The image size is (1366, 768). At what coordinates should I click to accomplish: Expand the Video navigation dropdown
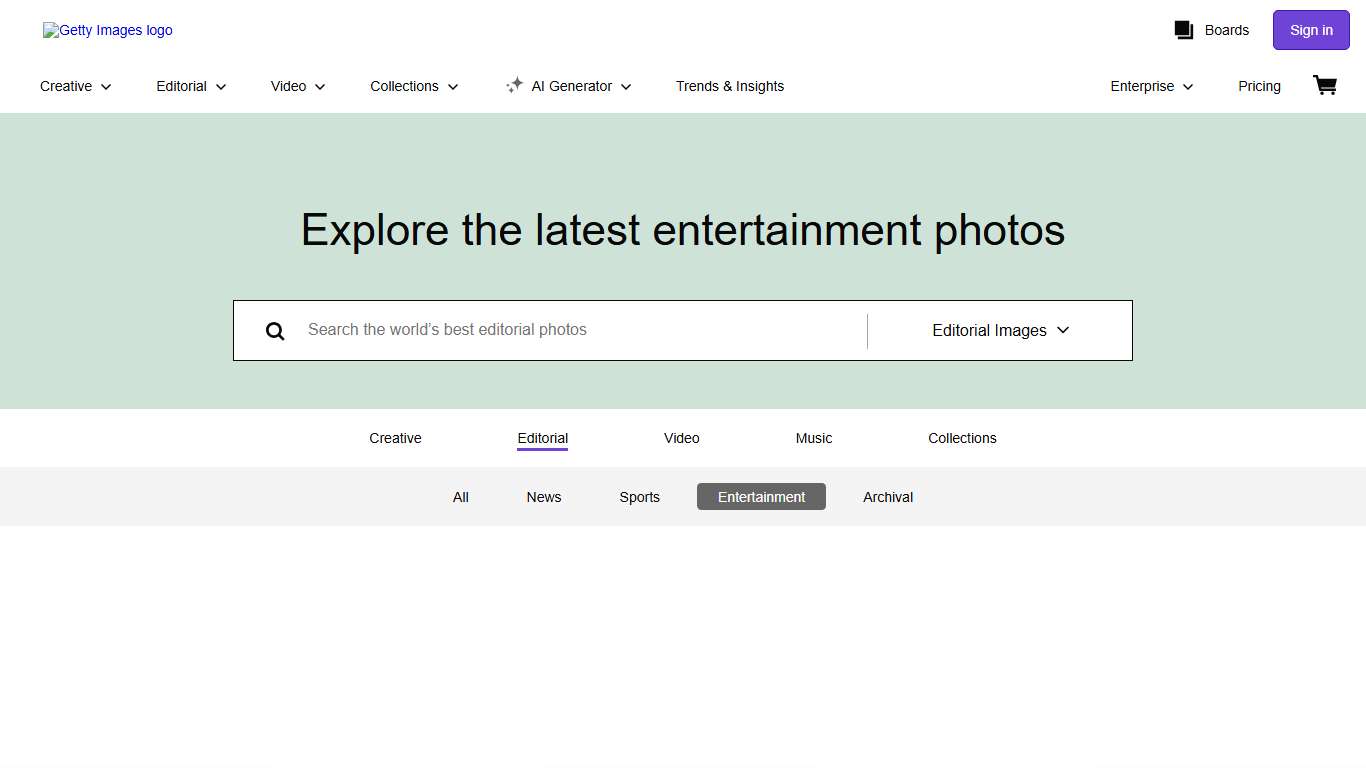(297, 86)
